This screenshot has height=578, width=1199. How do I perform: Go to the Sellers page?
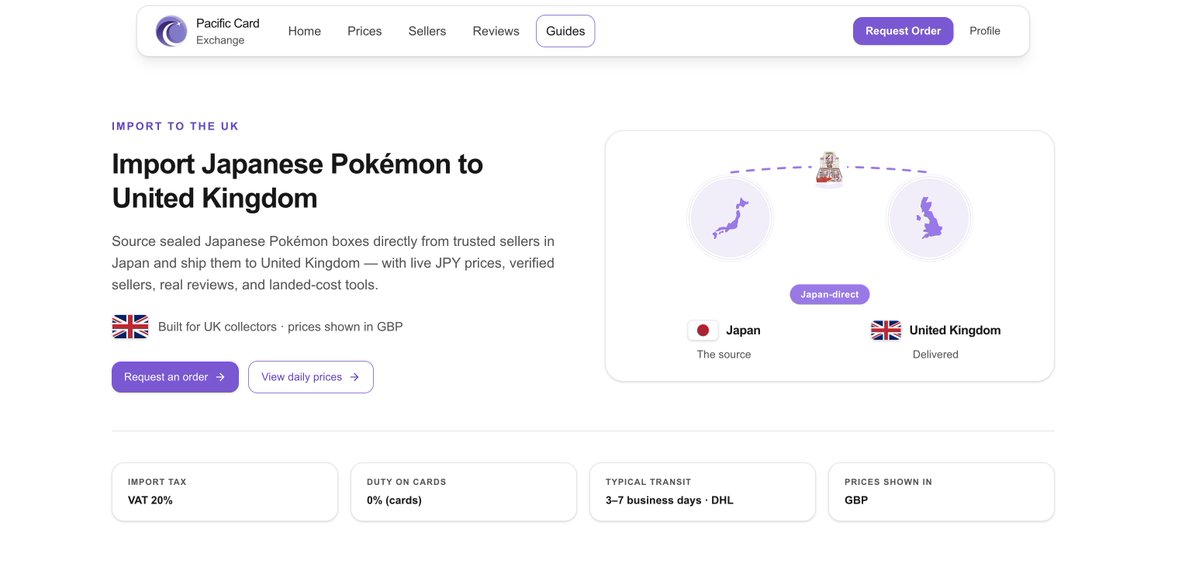(427, 31)
